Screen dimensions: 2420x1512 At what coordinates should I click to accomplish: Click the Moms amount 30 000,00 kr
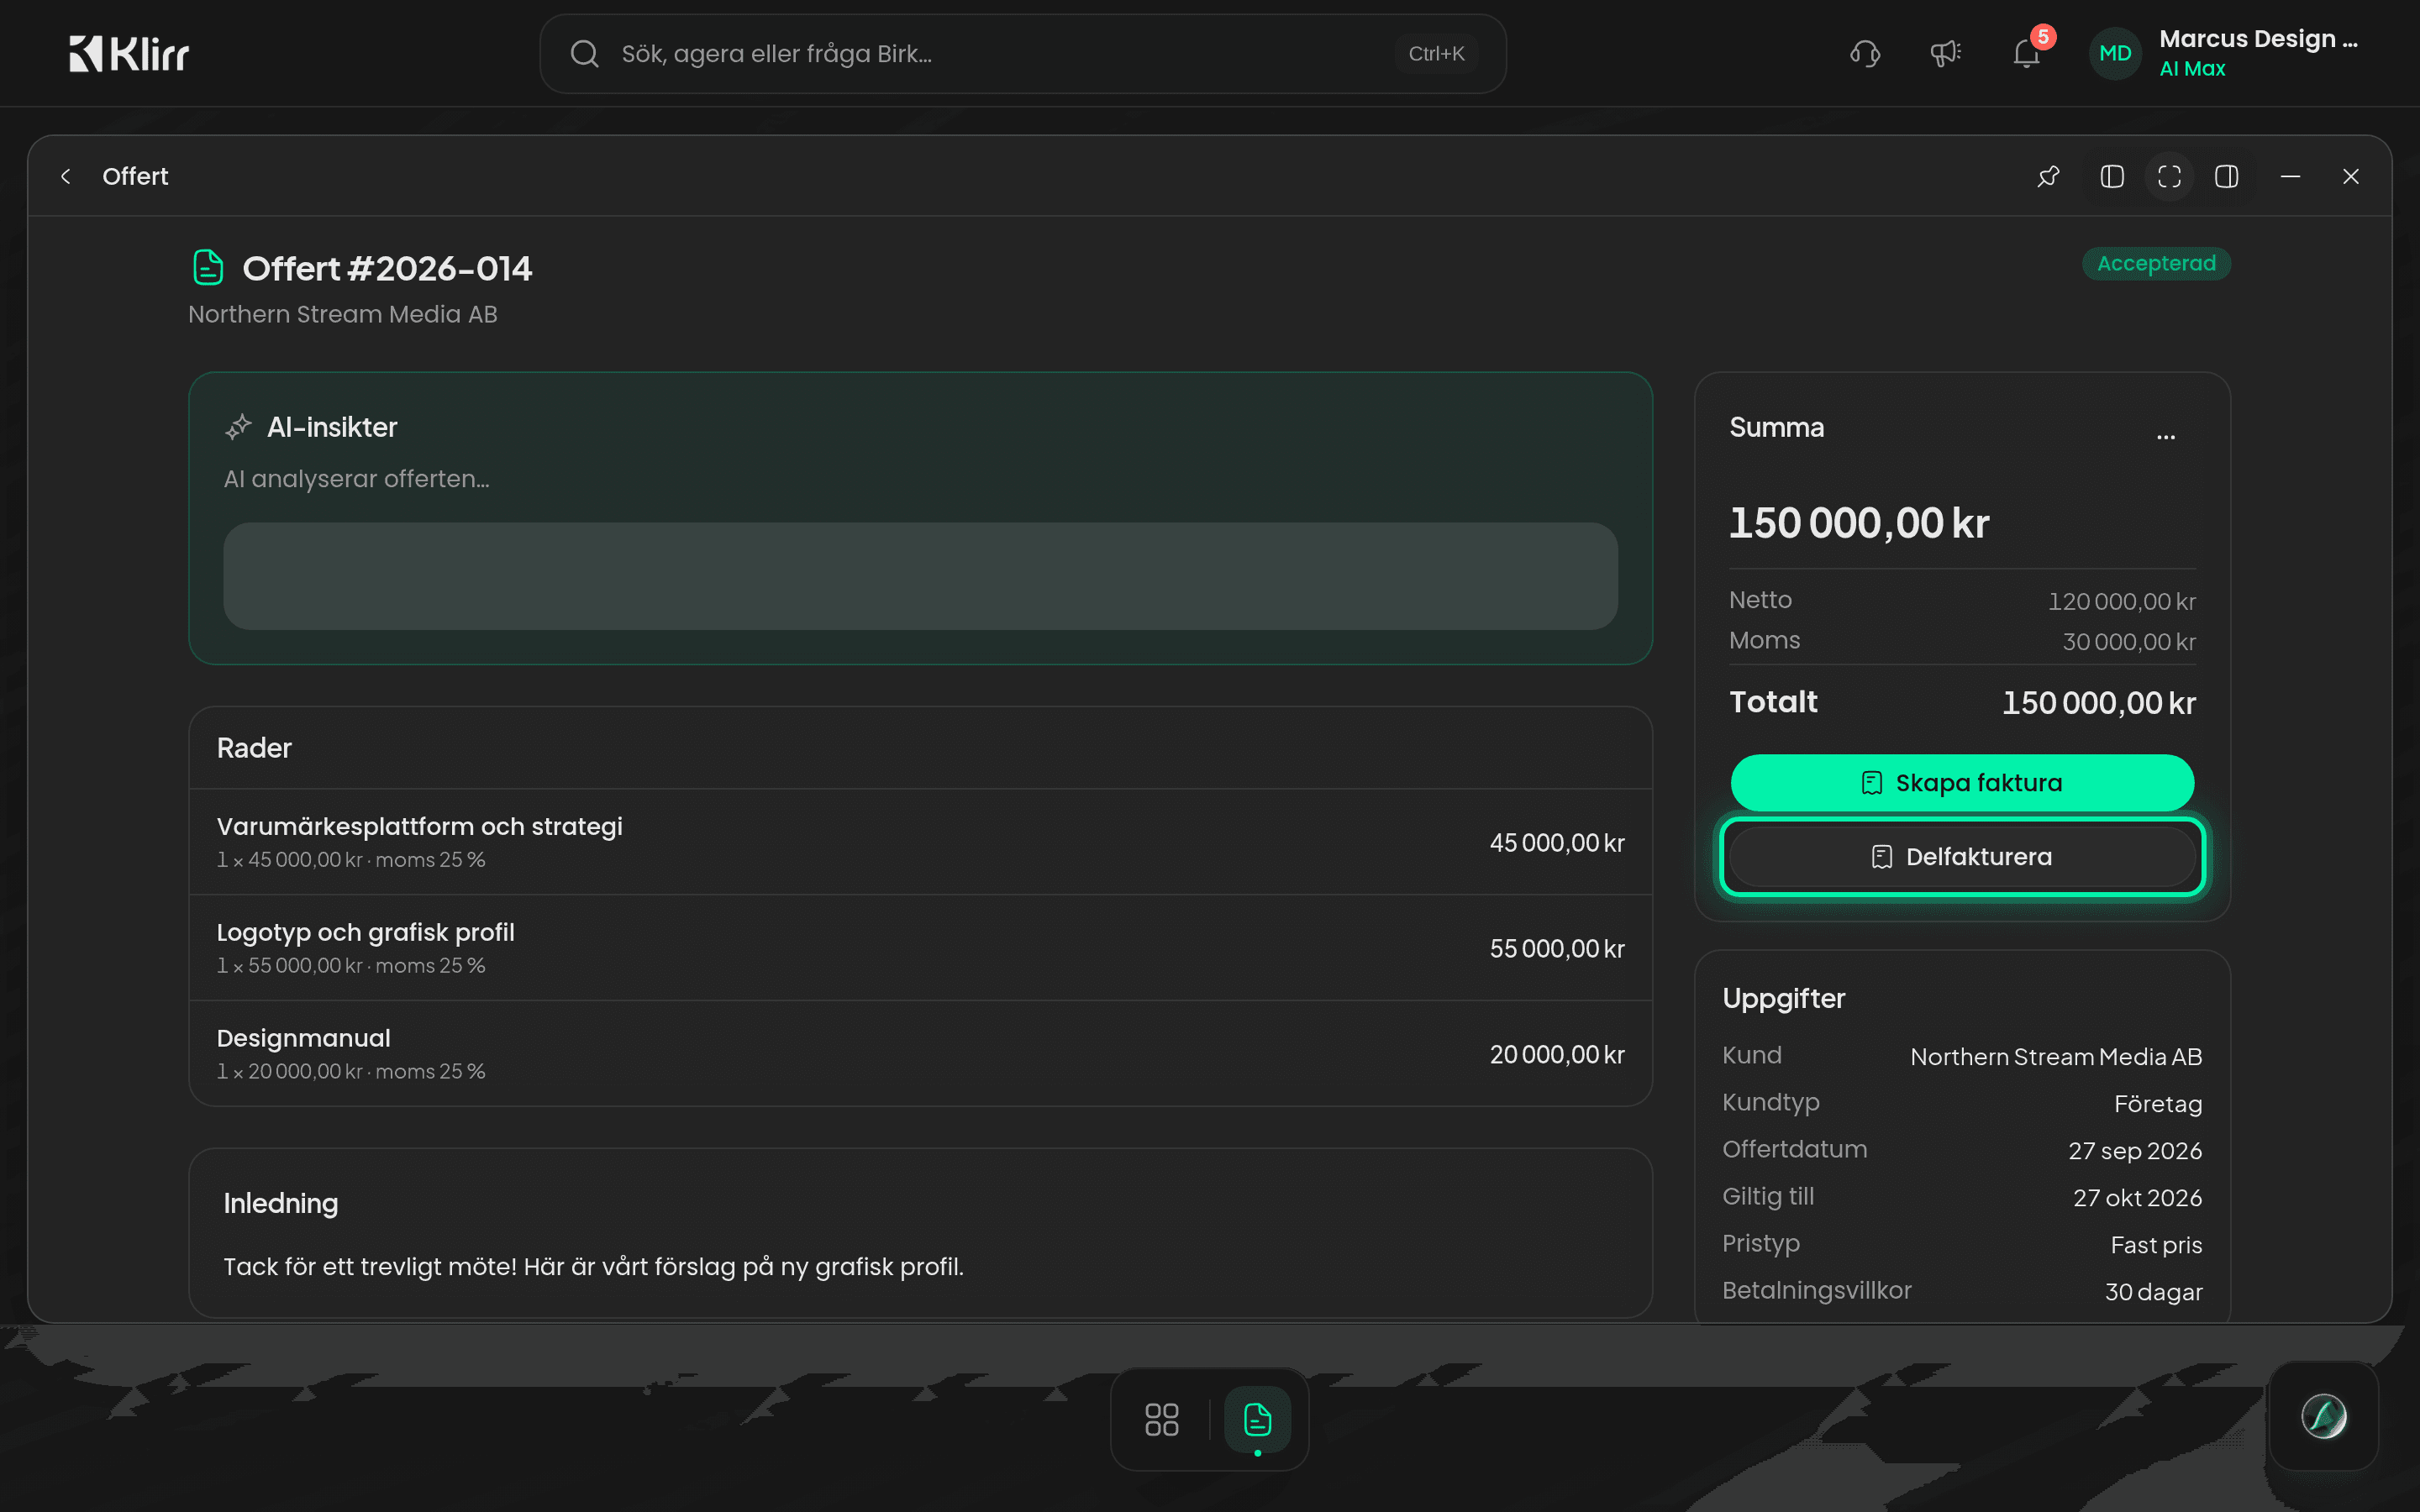tap(2129, 642)
